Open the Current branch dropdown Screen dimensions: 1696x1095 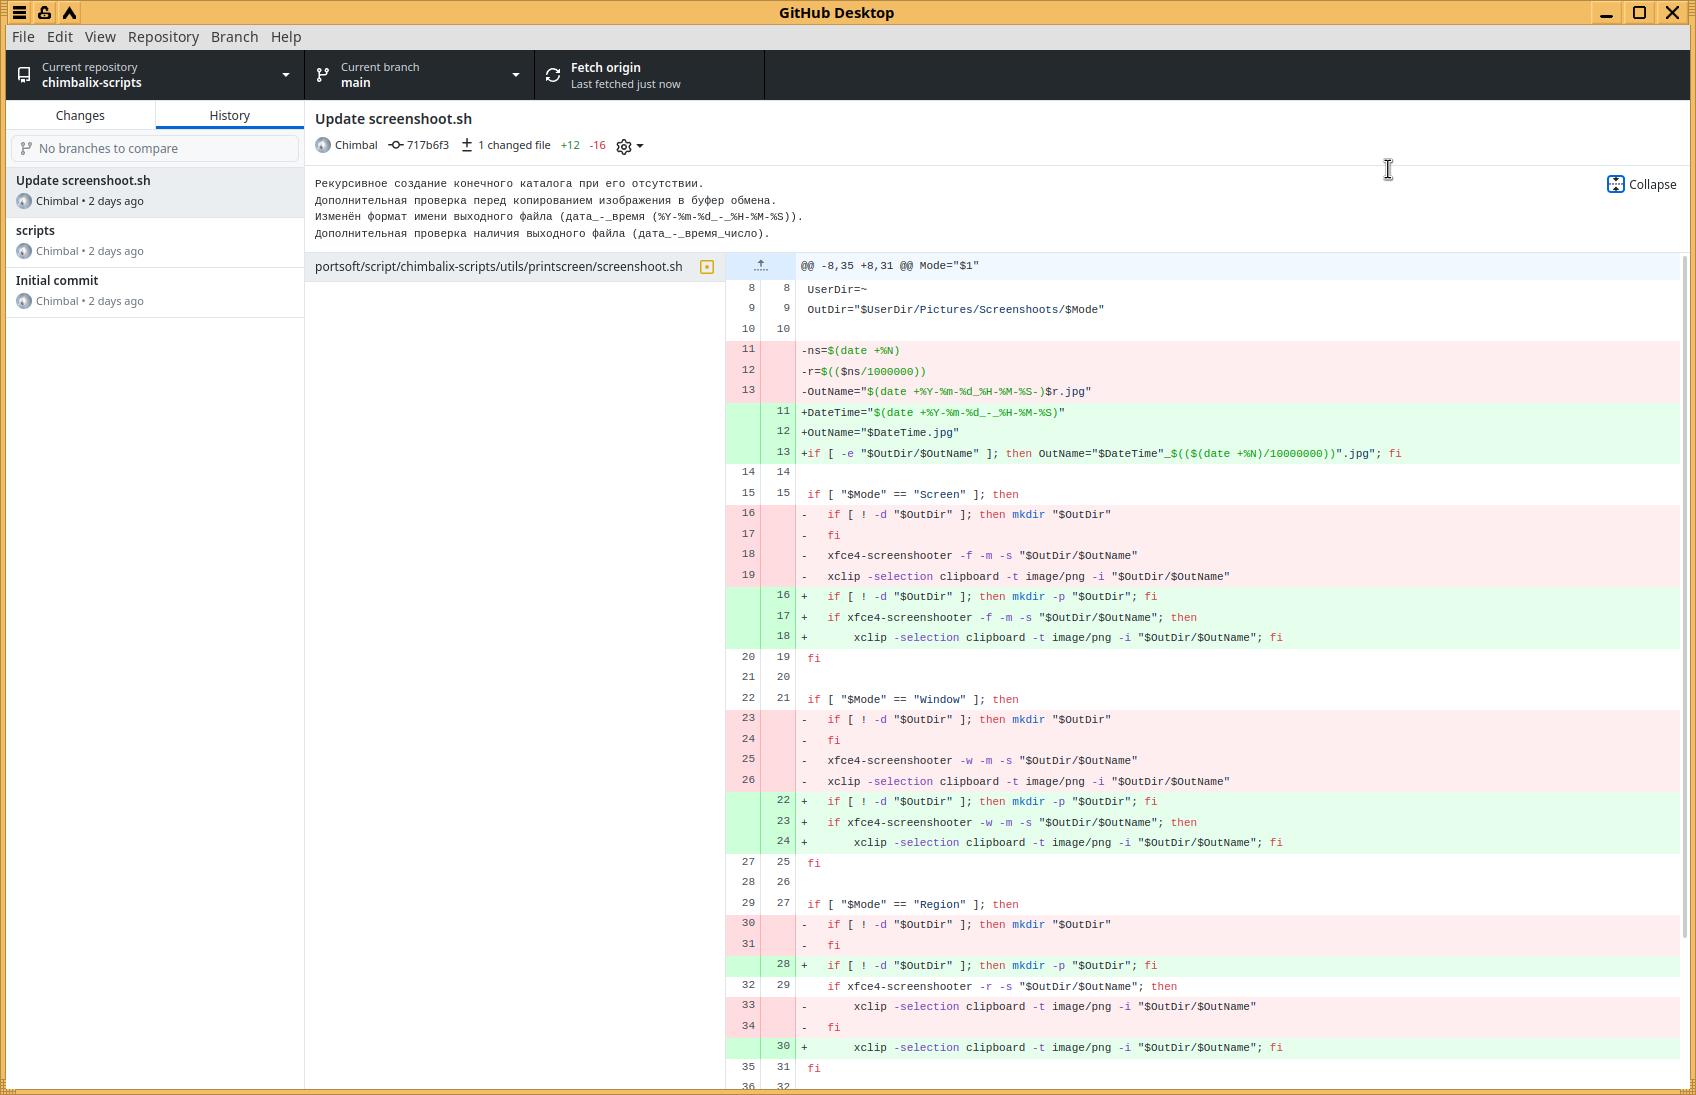419,75
